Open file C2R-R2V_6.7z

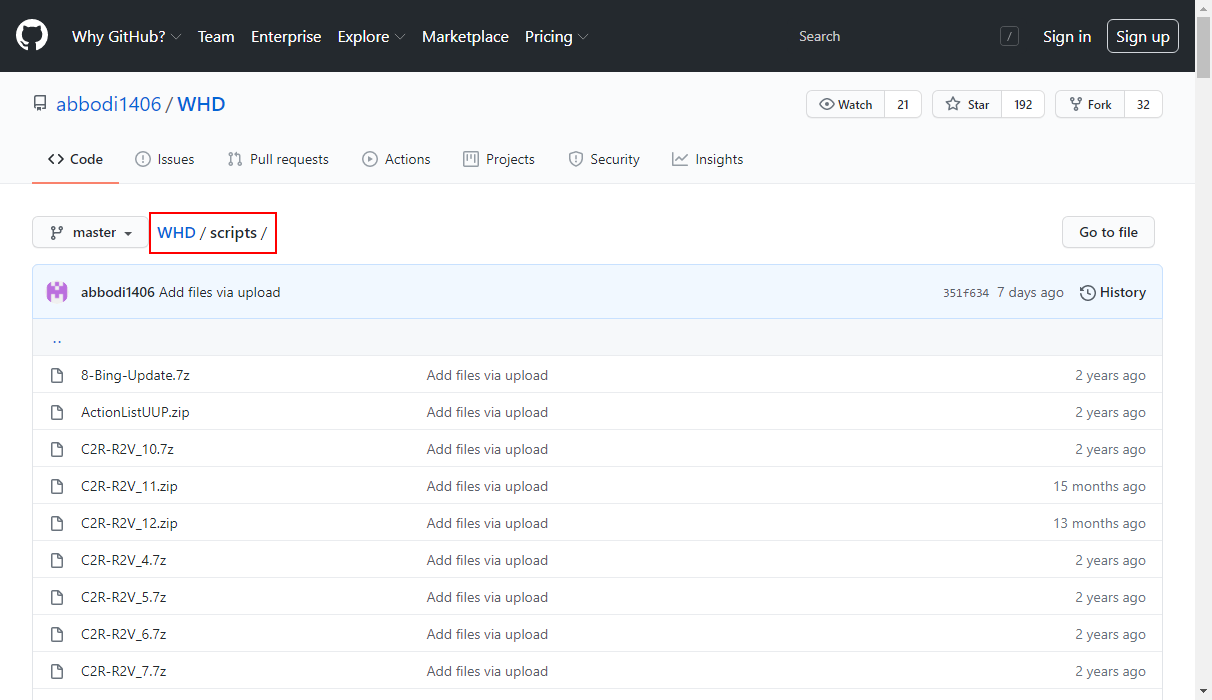coord(123,634)
